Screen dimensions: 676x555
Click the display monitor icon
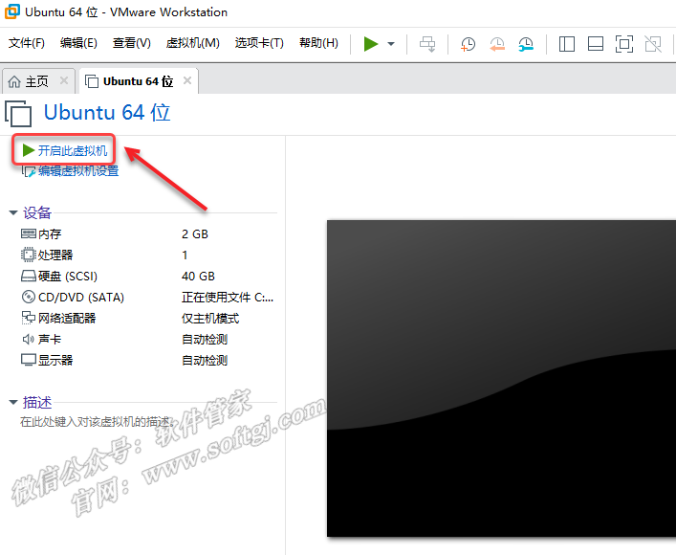click(x=28, y=360)
